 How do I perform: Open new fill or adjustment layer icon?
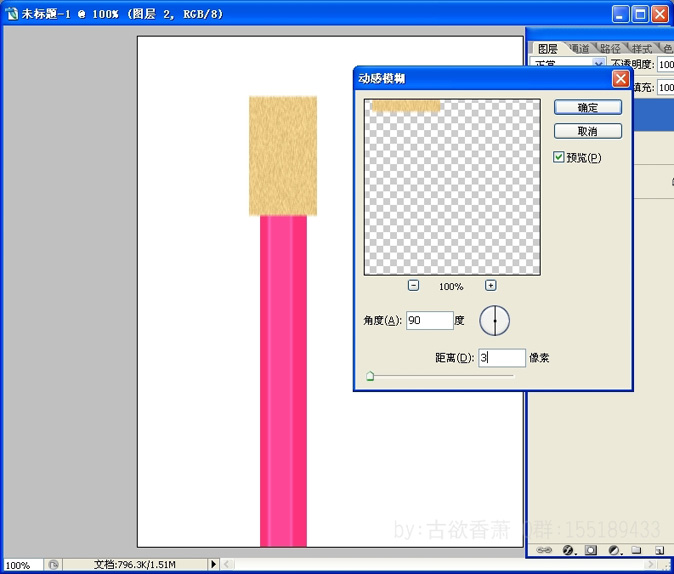(x=614, y=550)
